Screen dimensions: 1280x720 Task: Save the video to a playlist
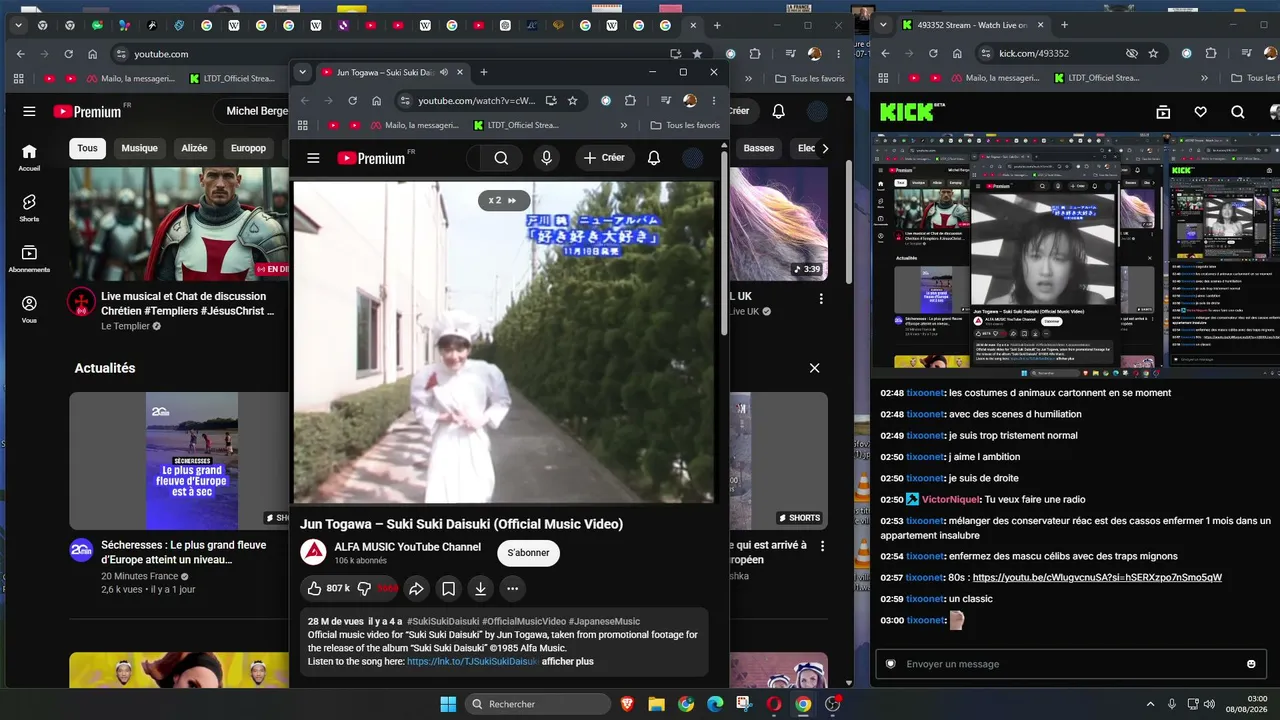(x=449, y=589)
